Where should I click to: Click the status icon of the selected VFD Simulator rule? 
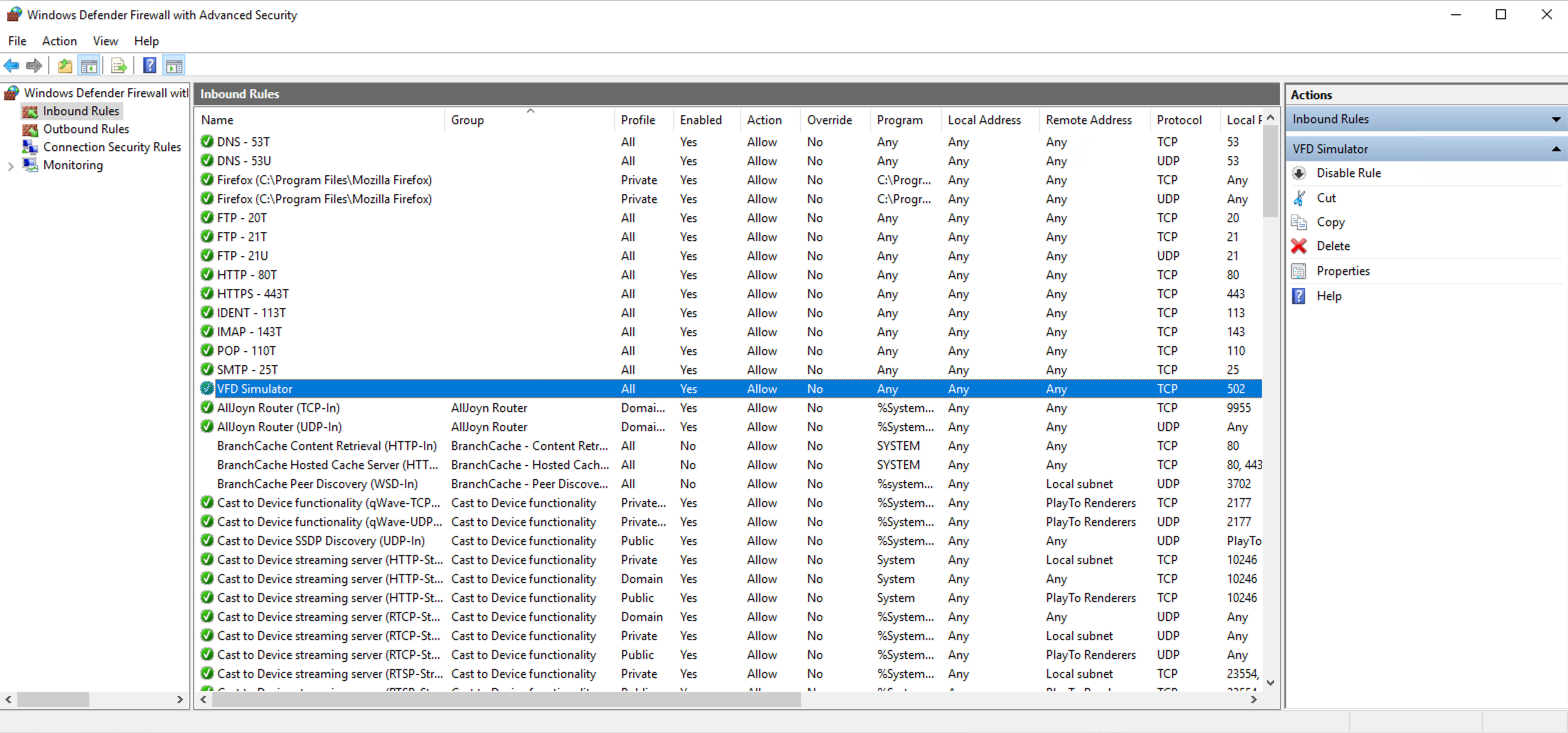tap(207, 389)
